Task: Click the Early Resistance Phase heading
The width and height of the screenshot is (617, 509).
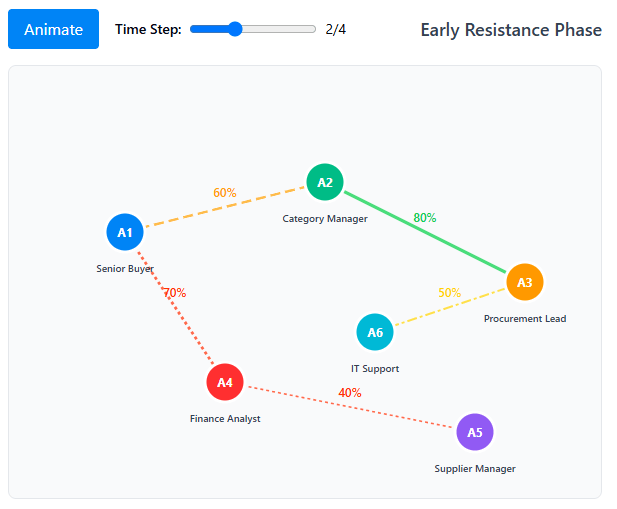Action: (x=511, y=30)
